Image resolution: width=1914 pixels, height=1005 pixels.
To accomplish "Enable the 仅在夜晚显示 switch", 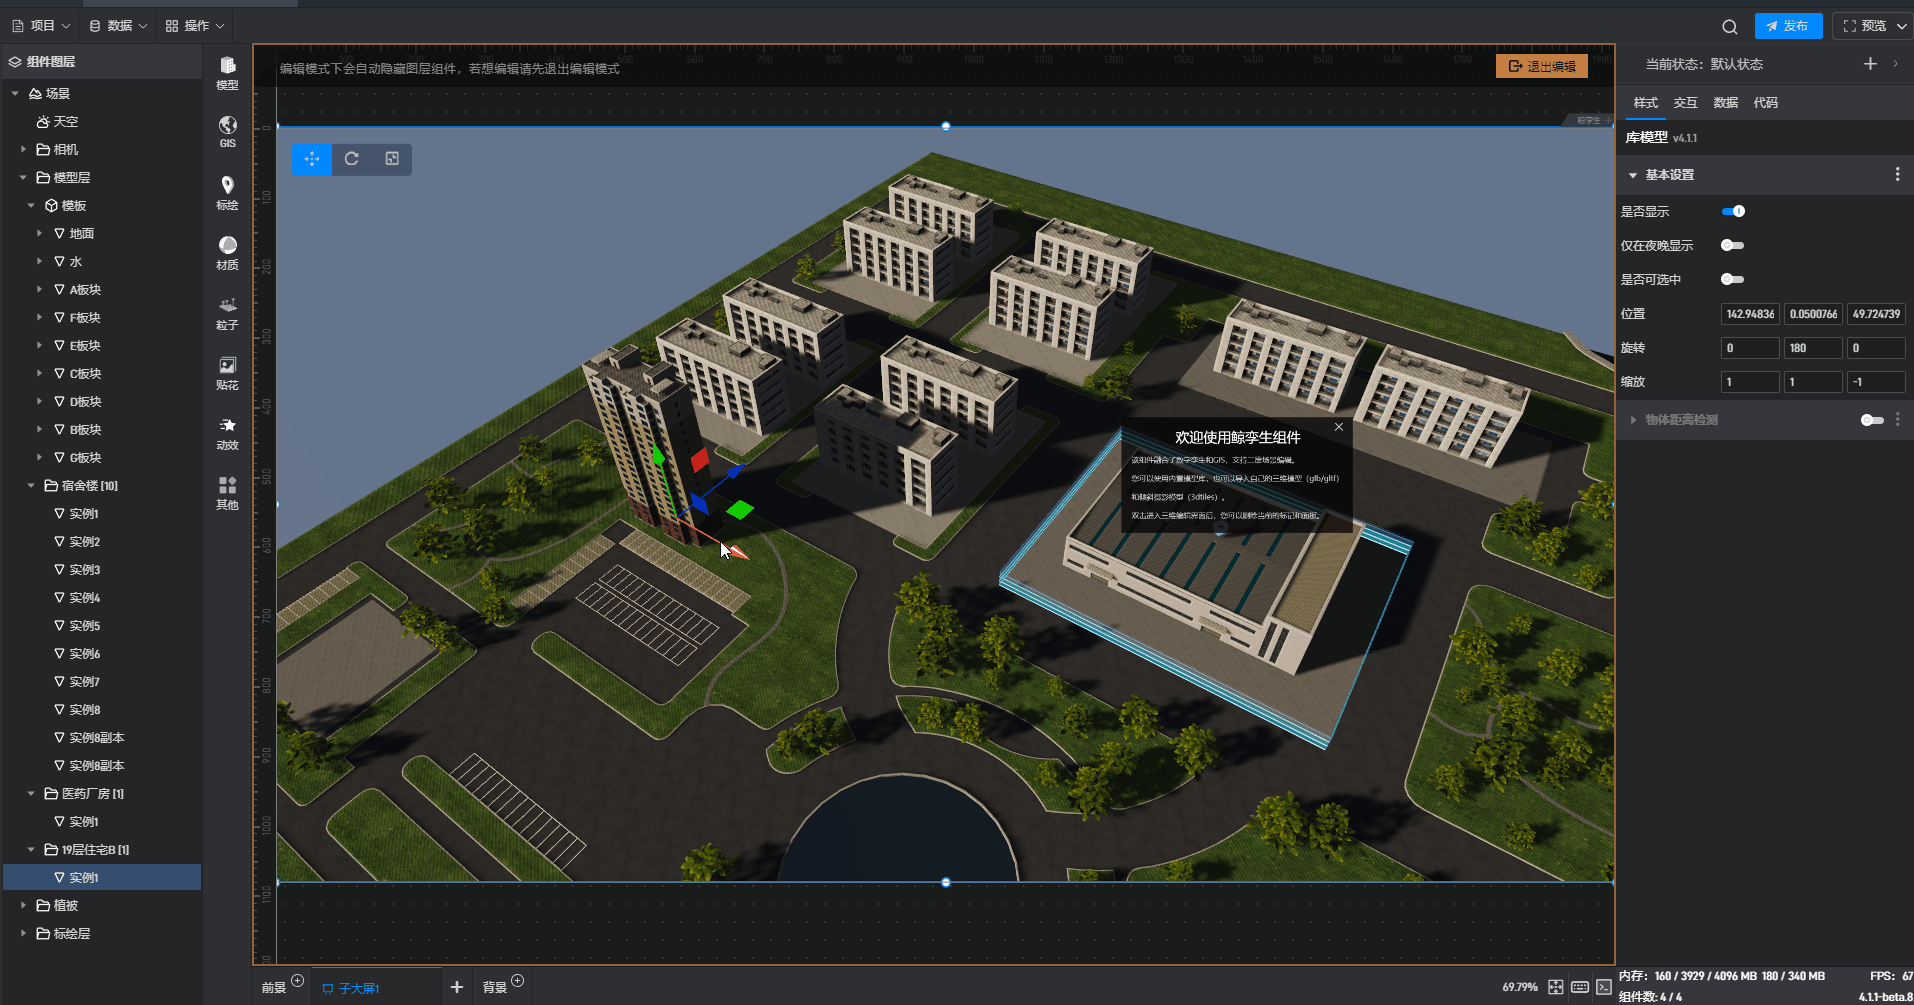I will click(x=1732, y=246).
